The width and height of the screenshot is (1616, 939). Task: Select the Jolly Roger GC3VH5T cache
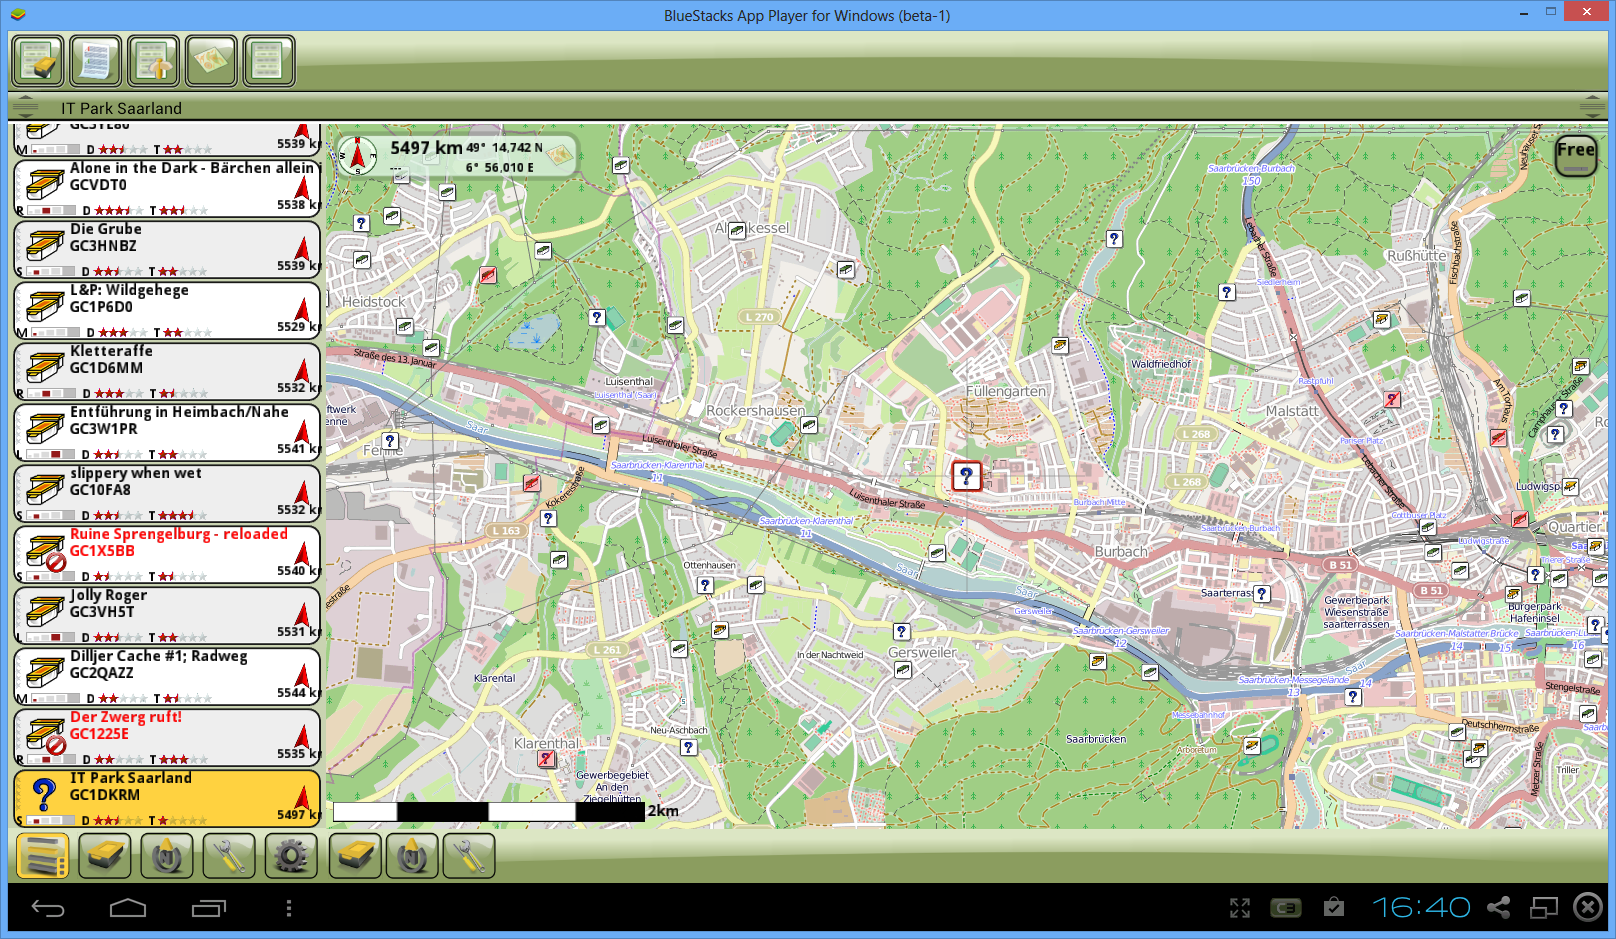(167, 615)
